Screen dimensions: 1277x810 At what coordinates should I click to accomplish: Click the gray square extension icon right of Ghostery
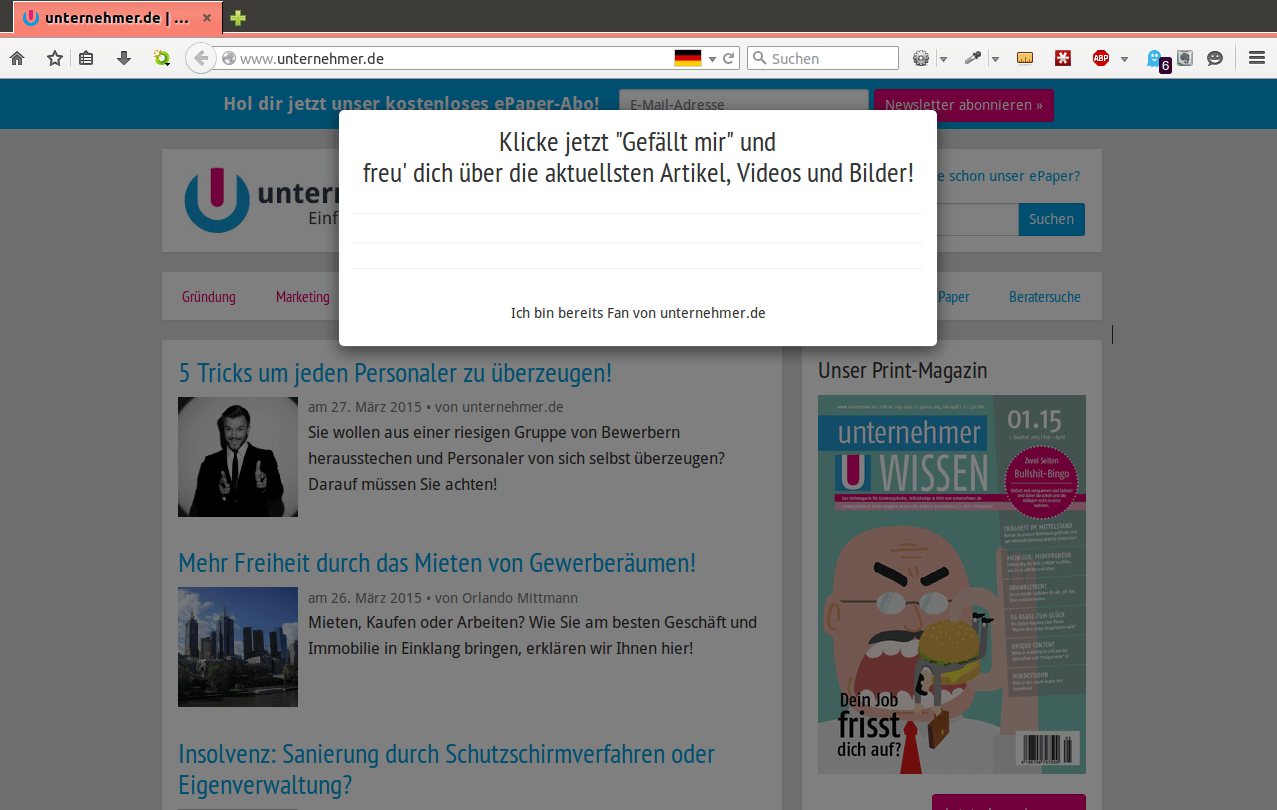coord(1185,59)
